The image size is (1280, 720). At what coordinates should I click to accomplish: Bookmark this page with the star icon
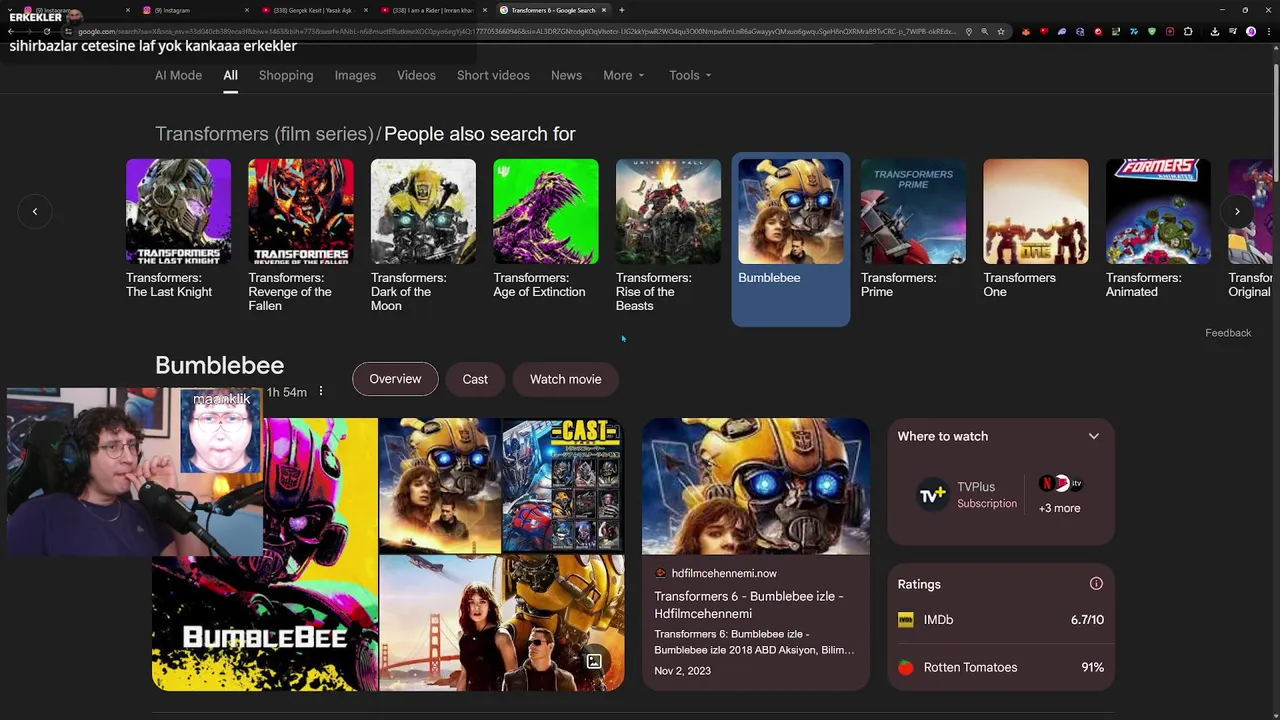click(x=1001, y=32)
